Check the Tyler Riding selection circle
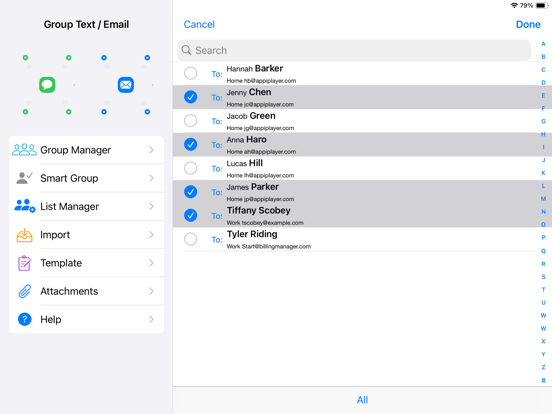Viewport: 552px width, 414px height. point(190,239)
